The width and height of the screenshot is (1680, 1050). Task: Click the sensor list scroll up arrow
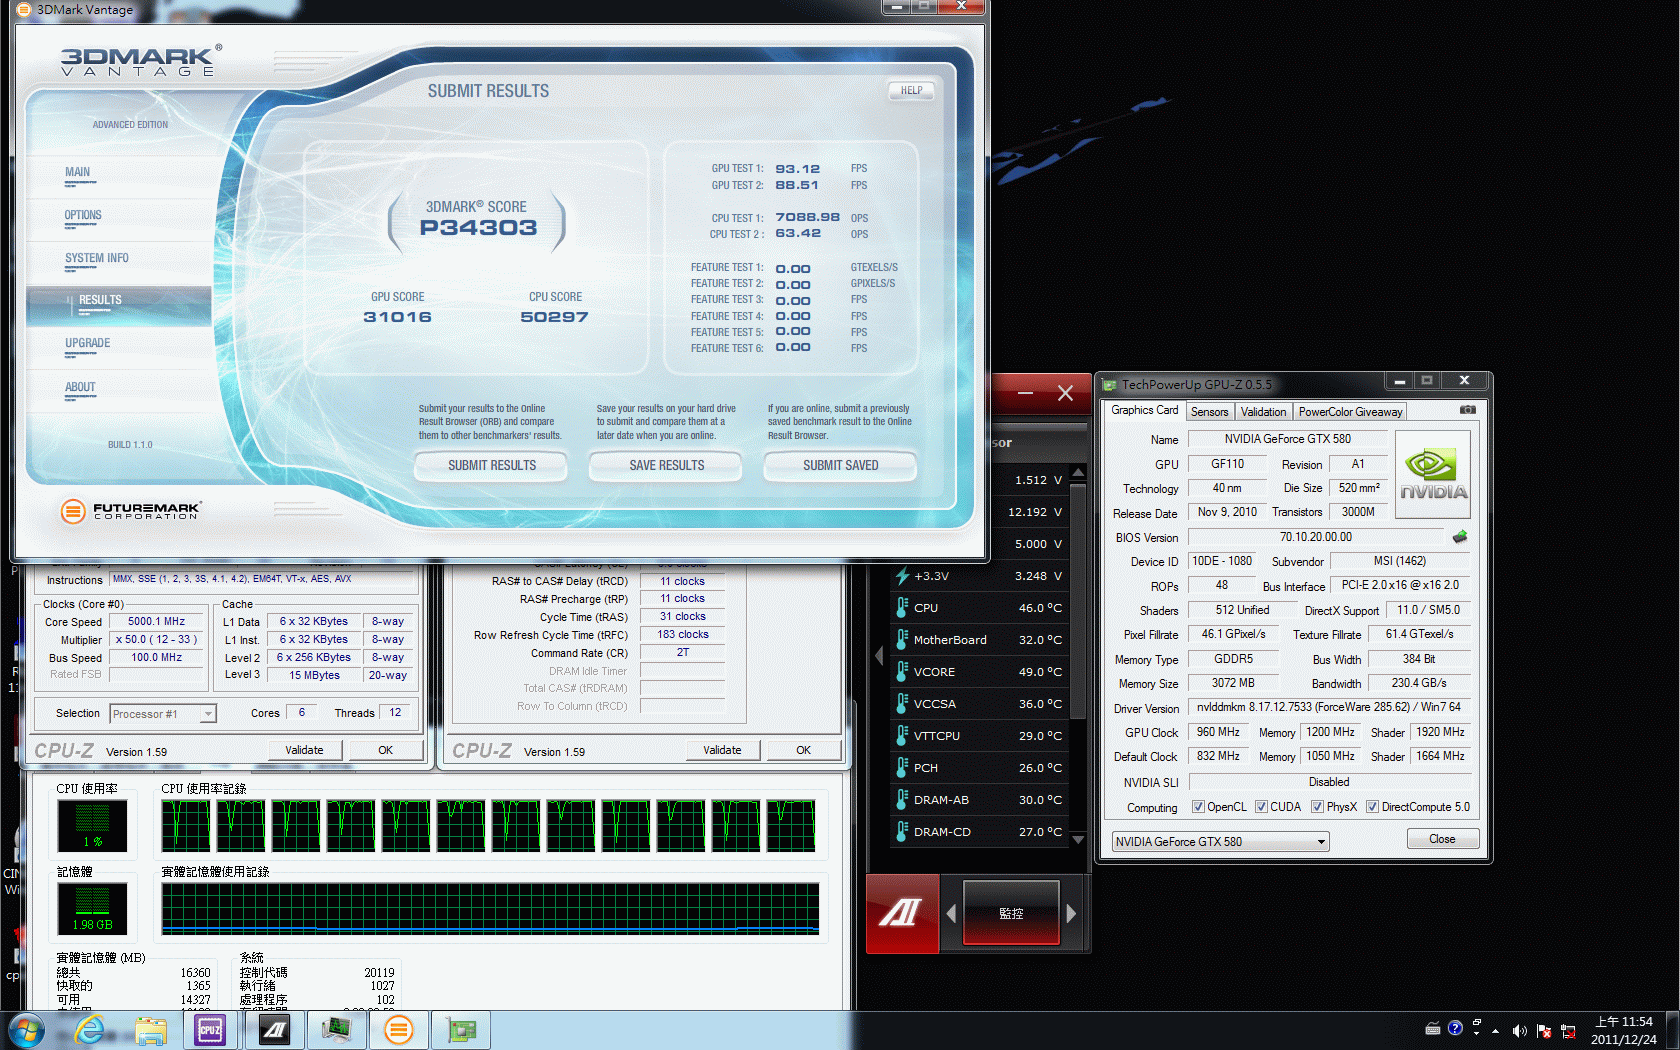(x=1078, y=472)
